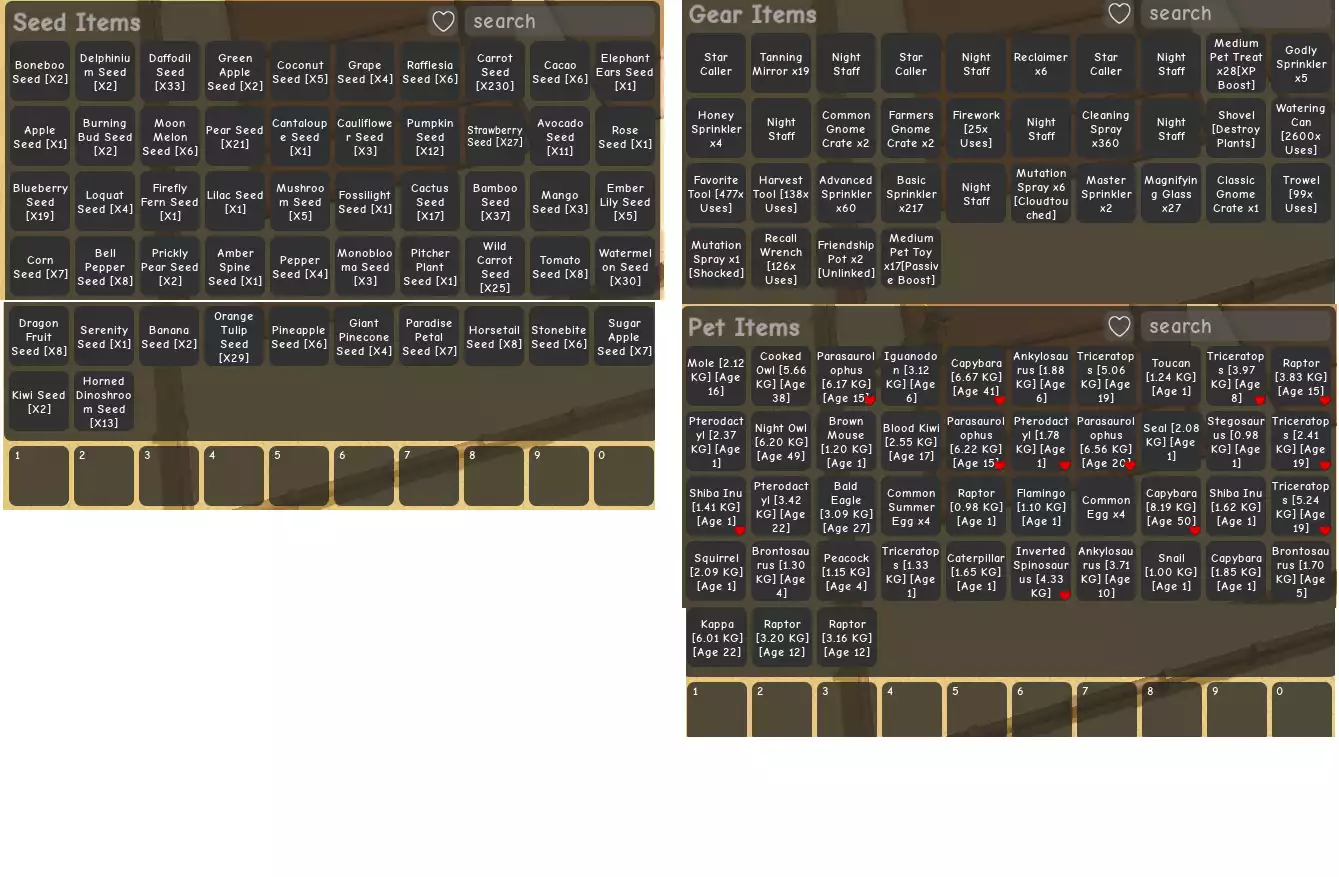Viewport: 1339px width, 877px height.
Task: Toggle the favorites heart in Gear Items
Action: (1119, 14)
